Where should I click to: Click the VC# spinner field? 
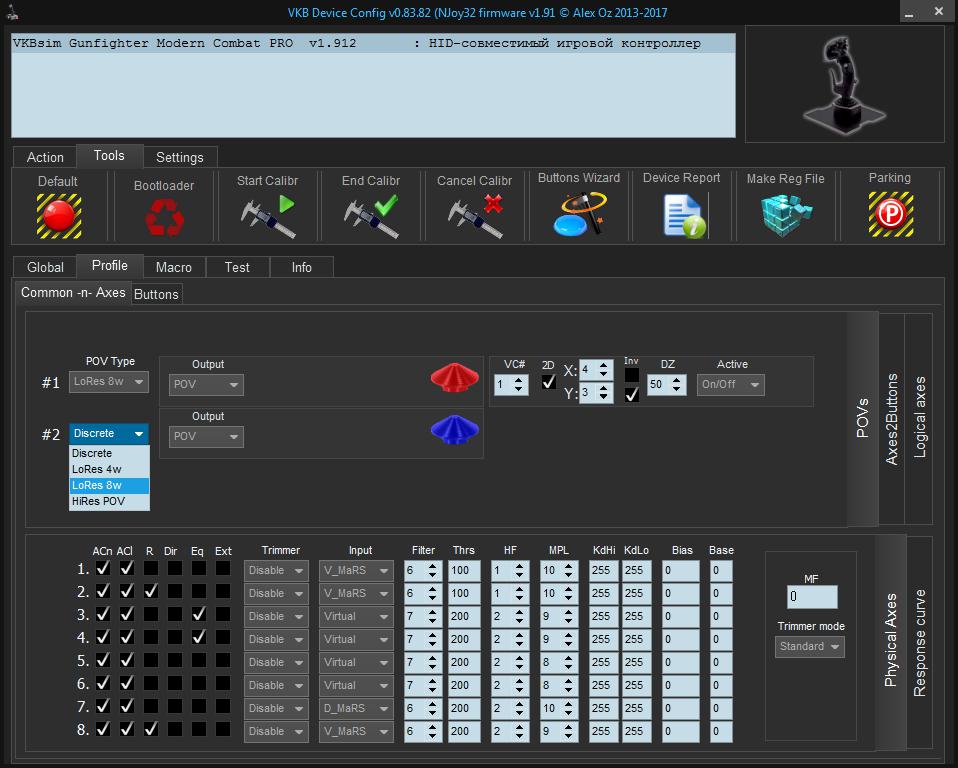click(511, 385)
